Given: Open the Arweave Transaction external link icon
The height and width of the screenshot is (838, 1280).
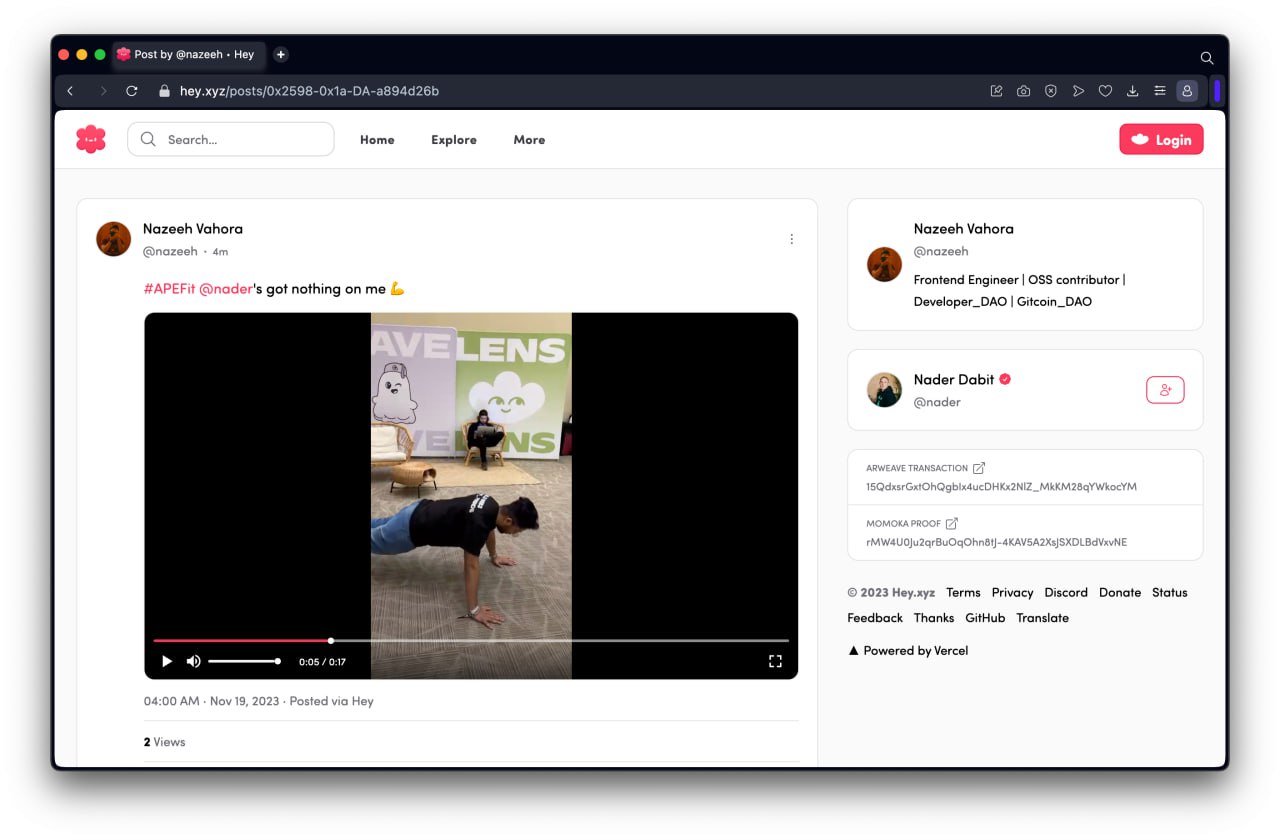Looking at the screenshot, I should click(979, 468).
